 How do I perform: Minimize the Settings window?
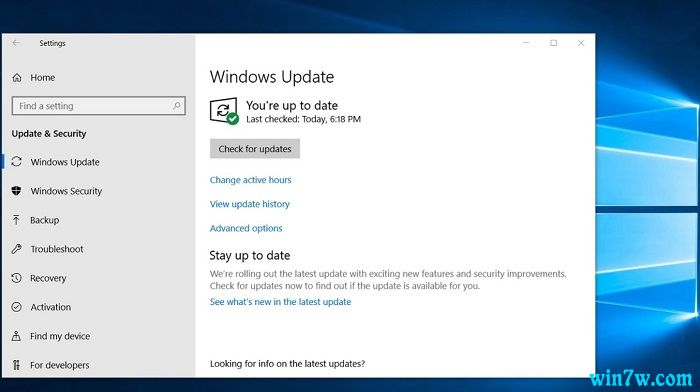[526, 43]
